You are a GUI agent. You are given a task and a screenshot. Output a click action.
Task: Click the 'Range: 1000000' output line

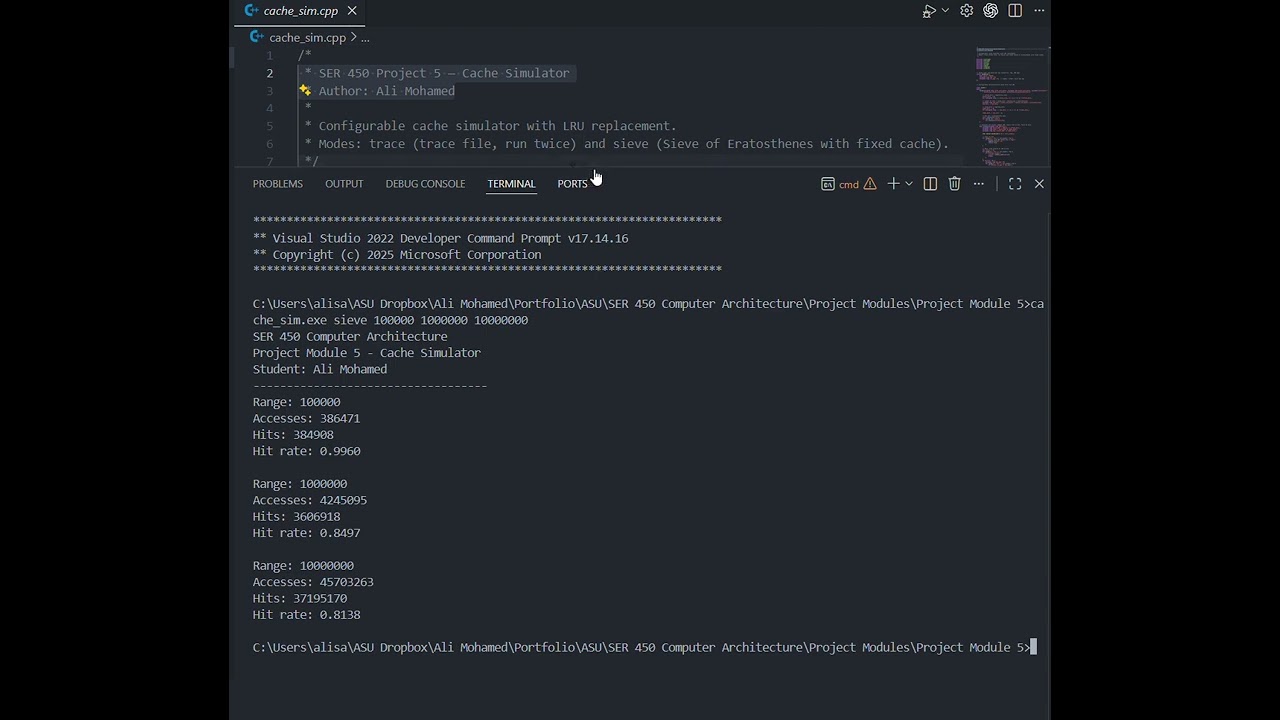(x=300, y=484)
